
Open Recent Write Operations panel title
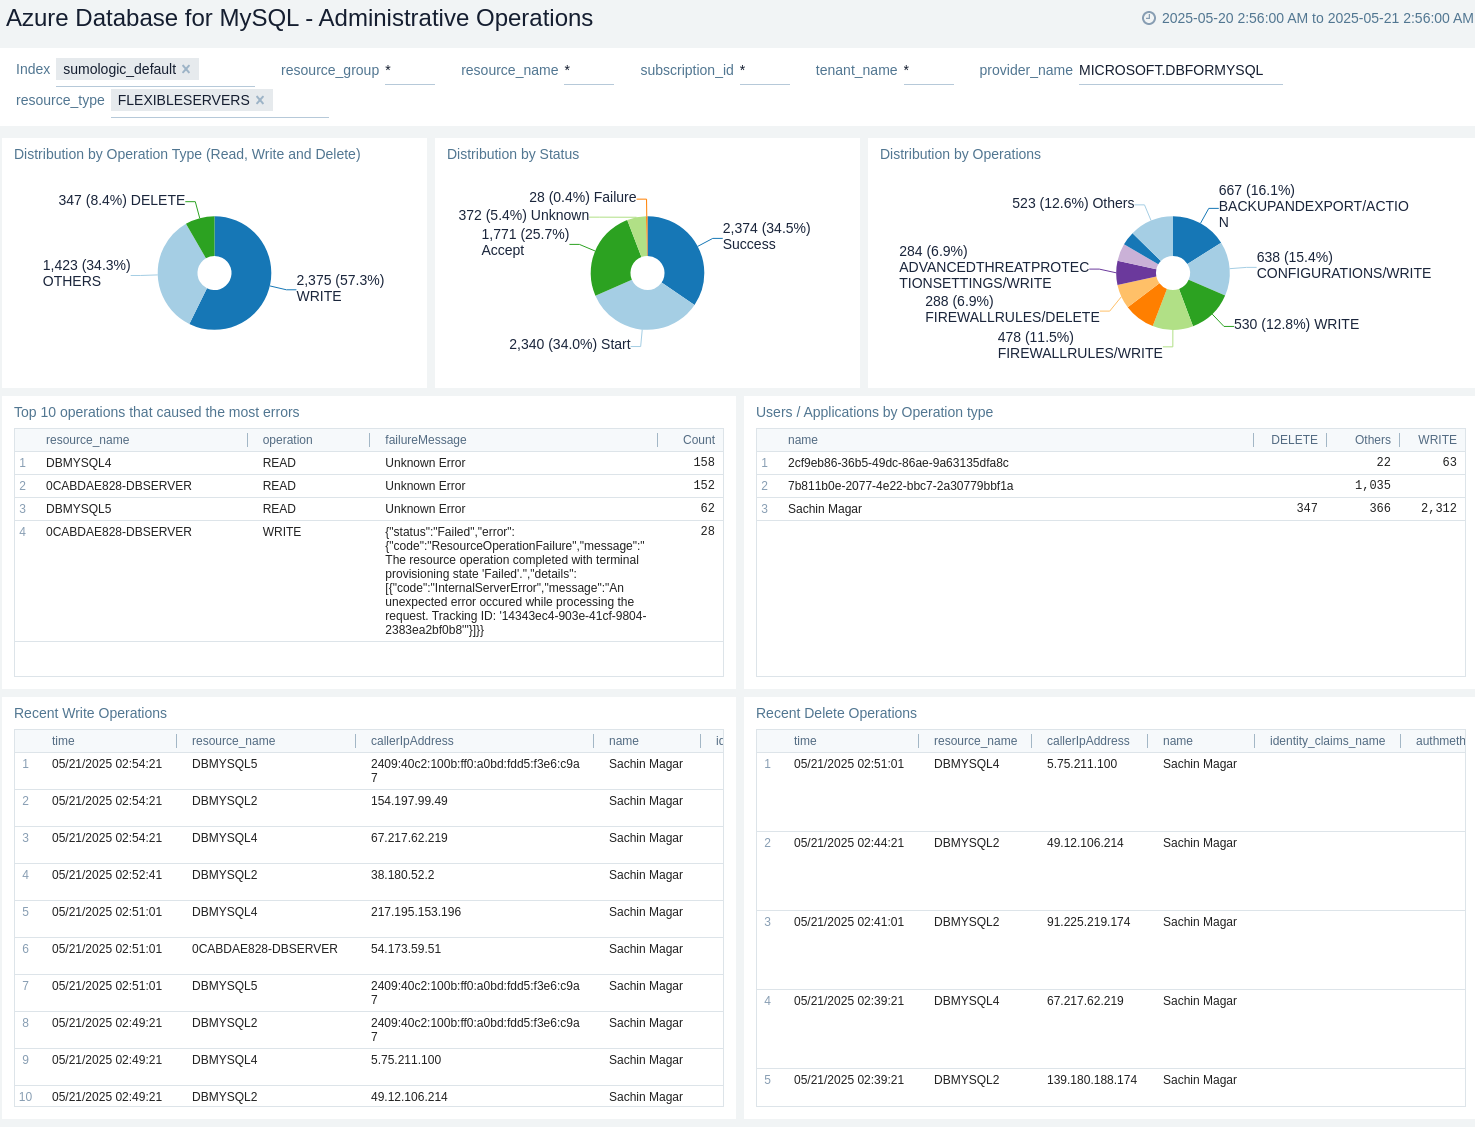pyautogui.click(x=90, y=713)
